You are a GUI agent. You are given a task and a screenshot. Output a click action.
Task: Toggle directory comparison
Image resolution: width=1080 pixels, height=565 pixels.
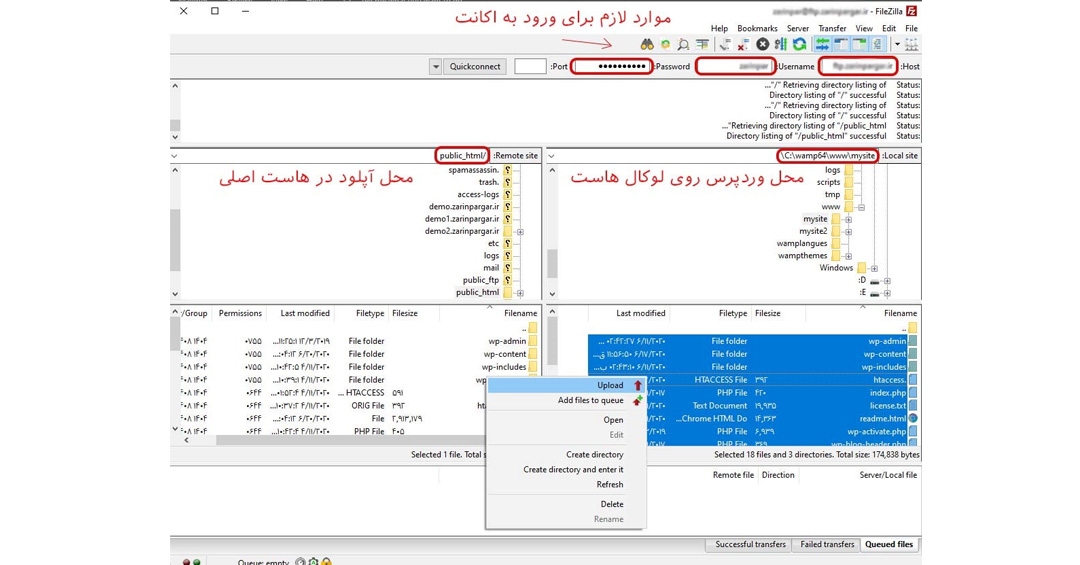point(683,44)
